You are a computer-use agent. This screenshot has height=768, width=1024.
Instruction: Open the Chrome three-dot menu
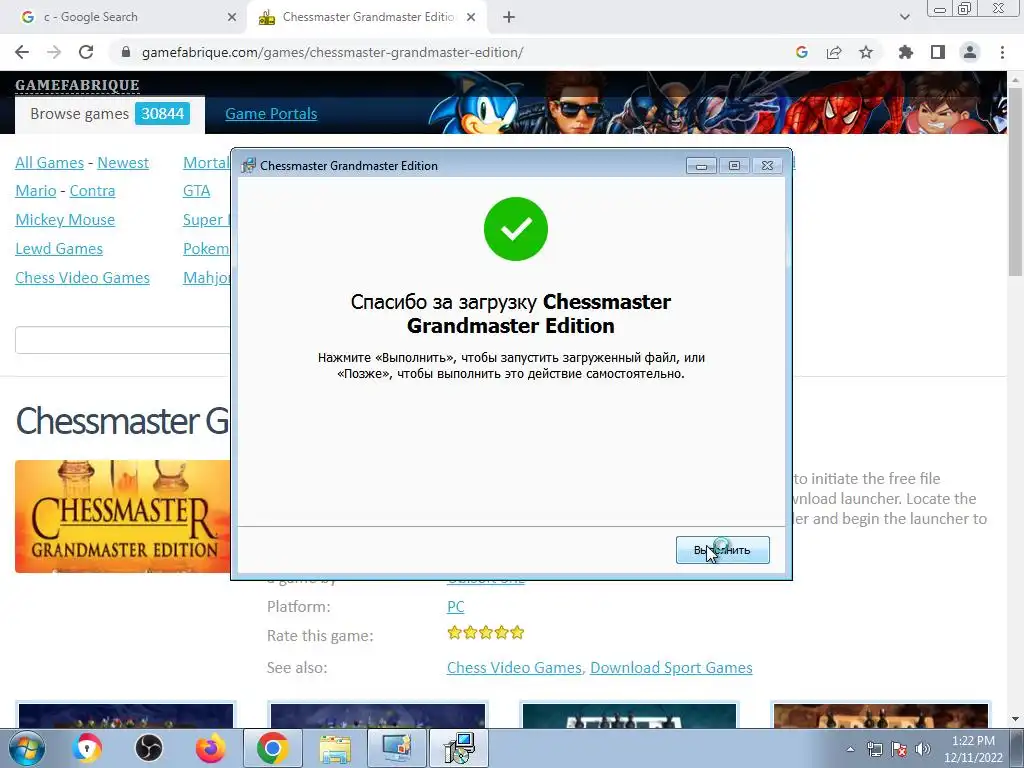click(x=1002, y=52)
